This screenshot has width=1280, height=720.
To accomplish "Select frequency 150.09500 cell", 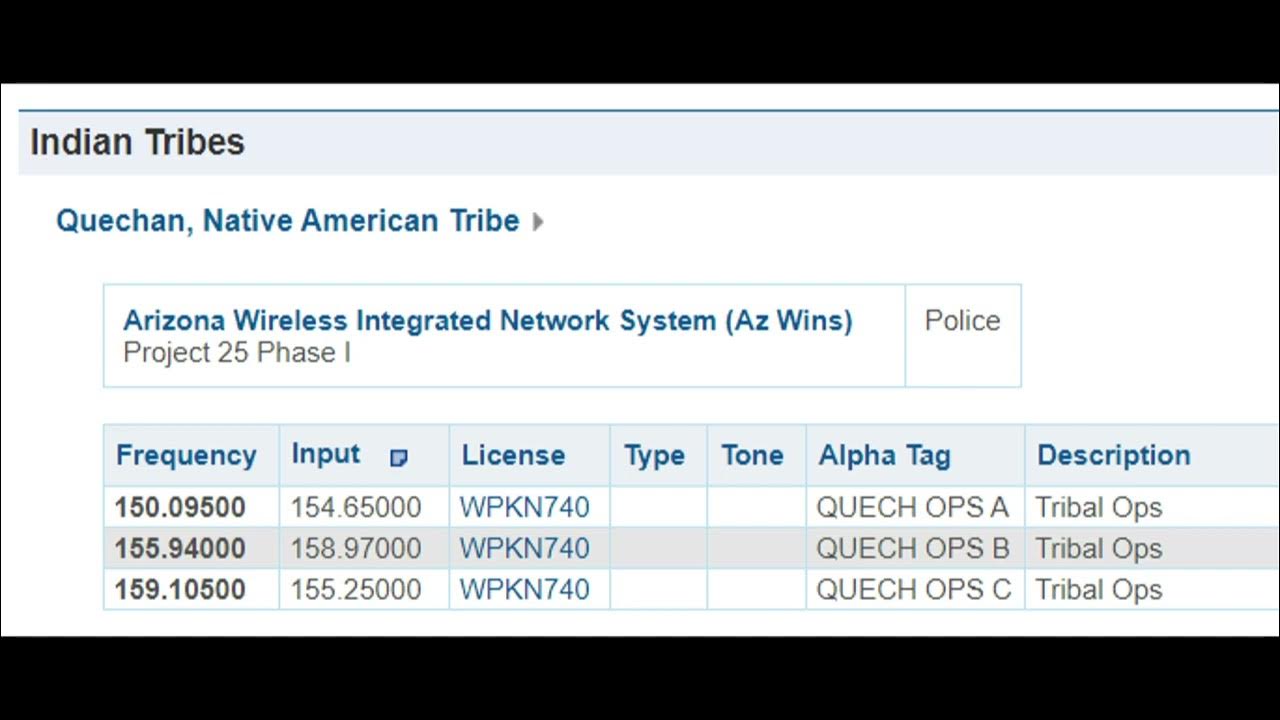I will [180, 507].
